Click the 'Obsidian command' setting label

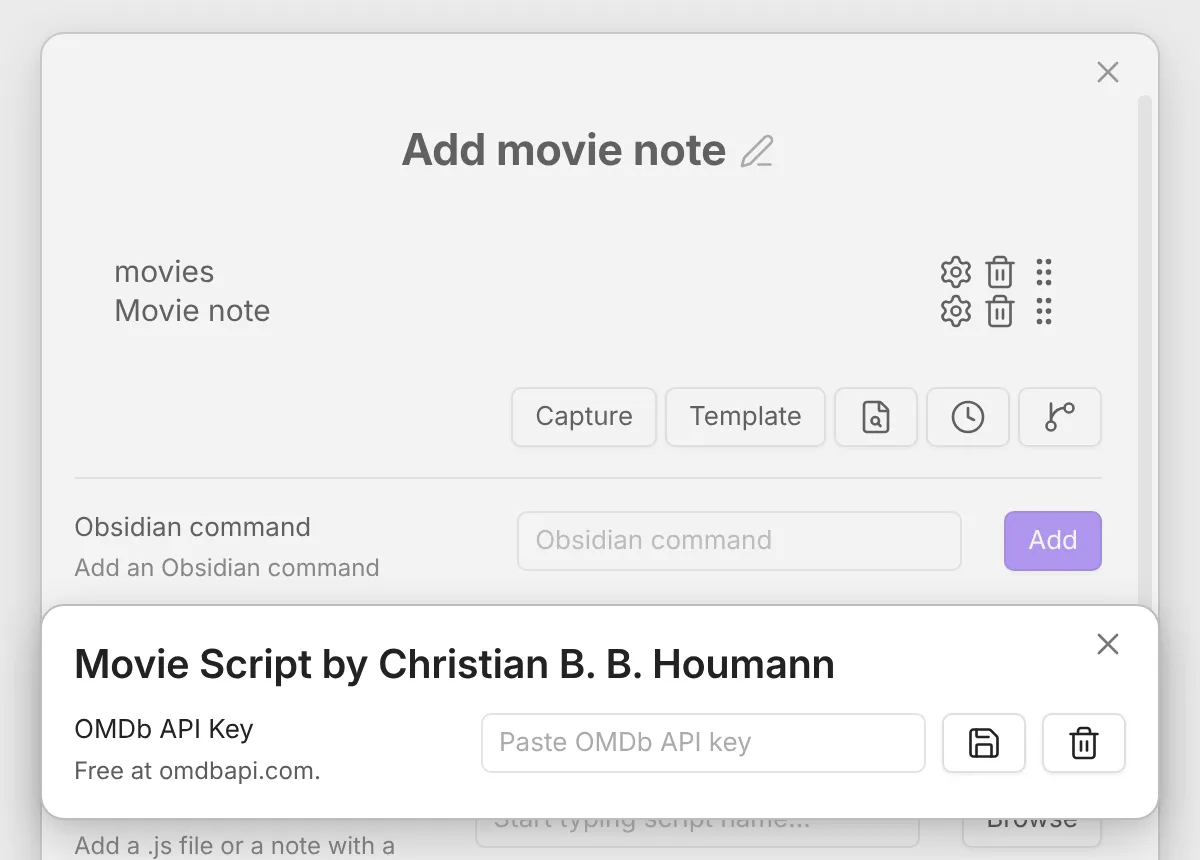[x=193, y=527]
